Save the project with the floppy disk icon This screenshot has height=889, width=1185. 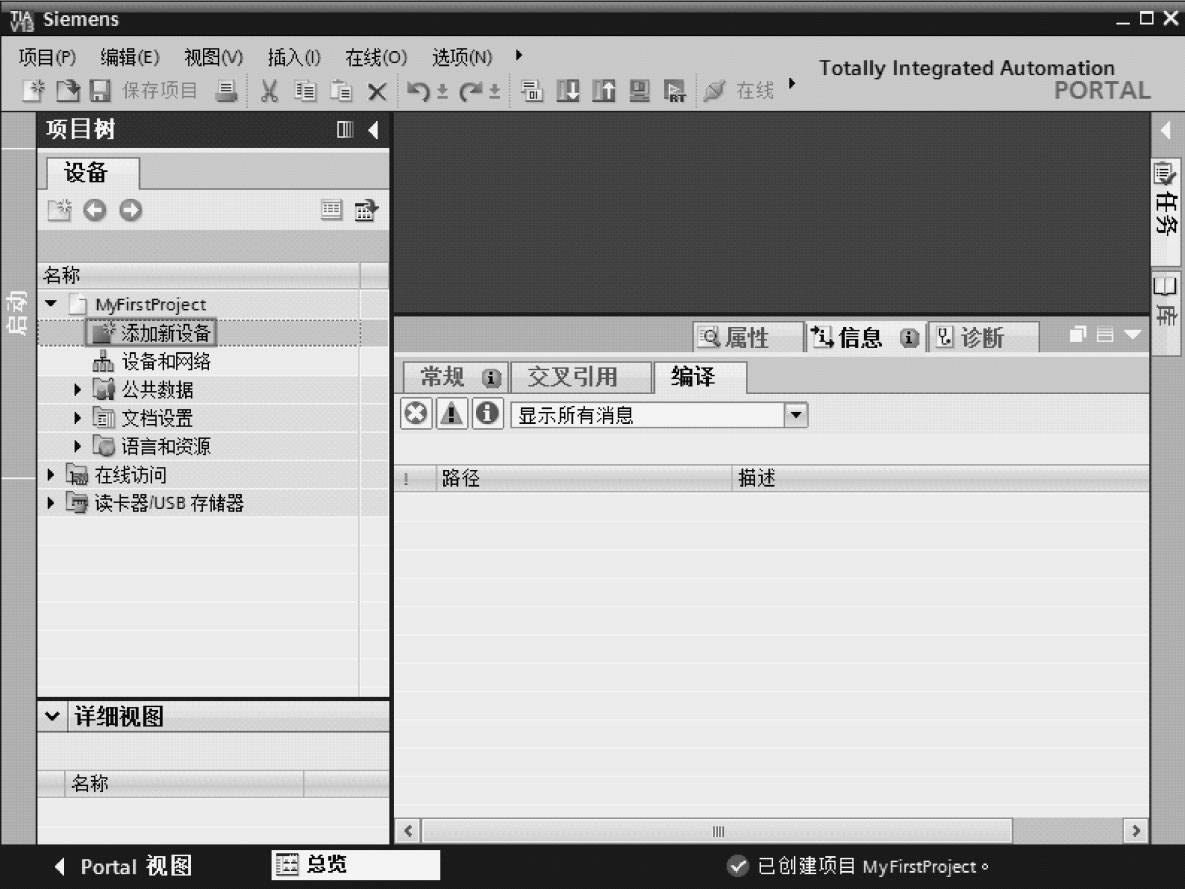click(101, 91)
